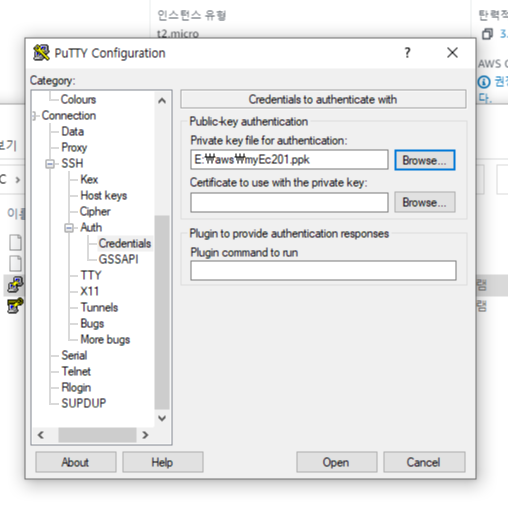Open X11 settings
508x509 pixels.
pyautogui.click(x=89, y=291)
